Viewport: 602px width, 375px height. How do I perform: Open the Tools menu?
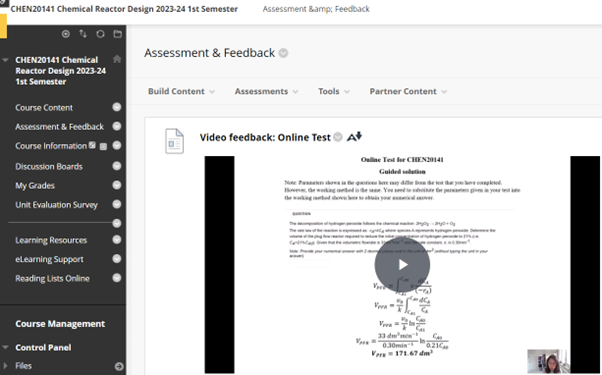(334, 91)
